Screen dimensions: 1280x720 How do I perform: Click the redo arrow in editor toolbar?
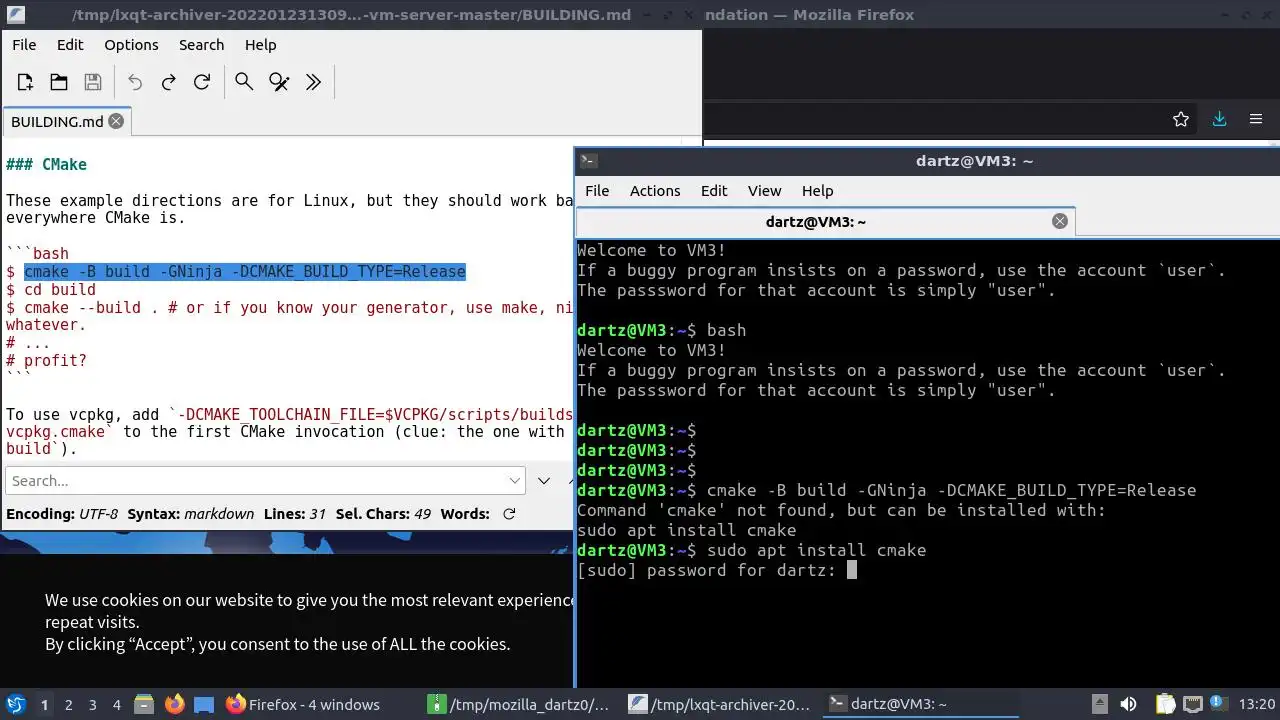[x=168, y=82]
